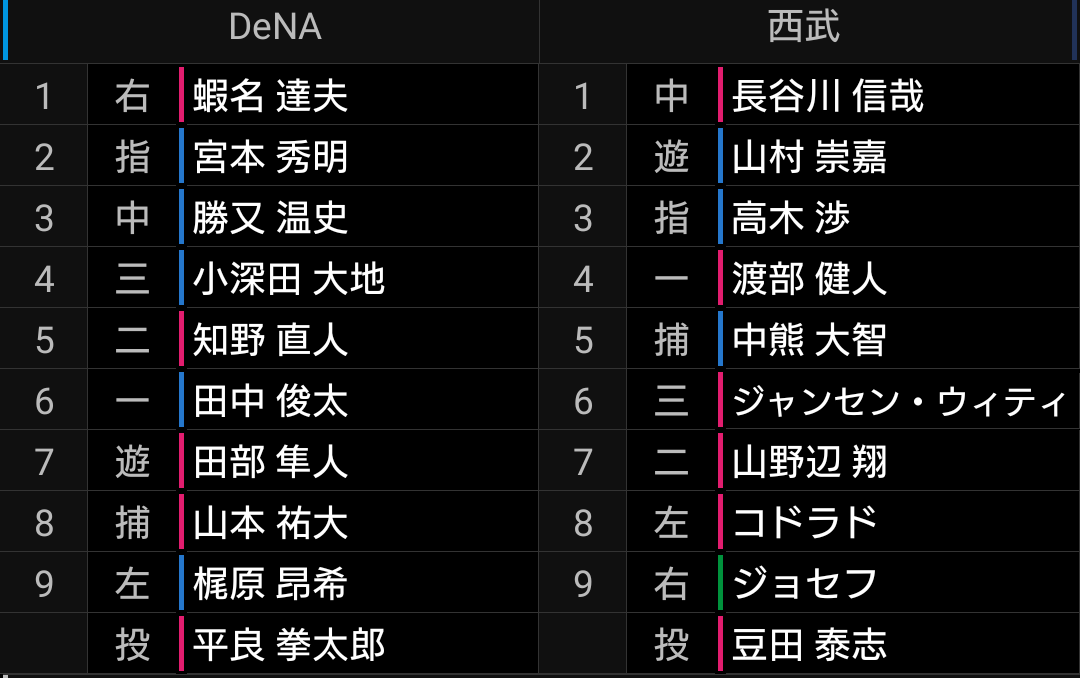Image resolution: width=1080 pixels, height=678 pixels.
Task: Open 小深田 大地 player entry
Action: (289, 279)
